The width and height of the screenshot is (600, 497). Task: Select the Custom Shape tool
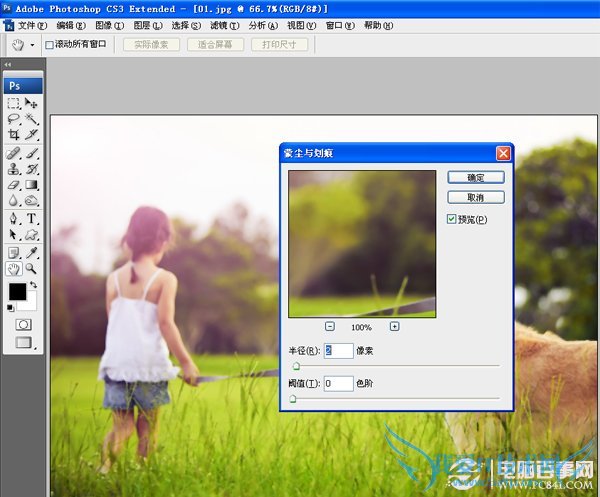click(x=31, y=235)
